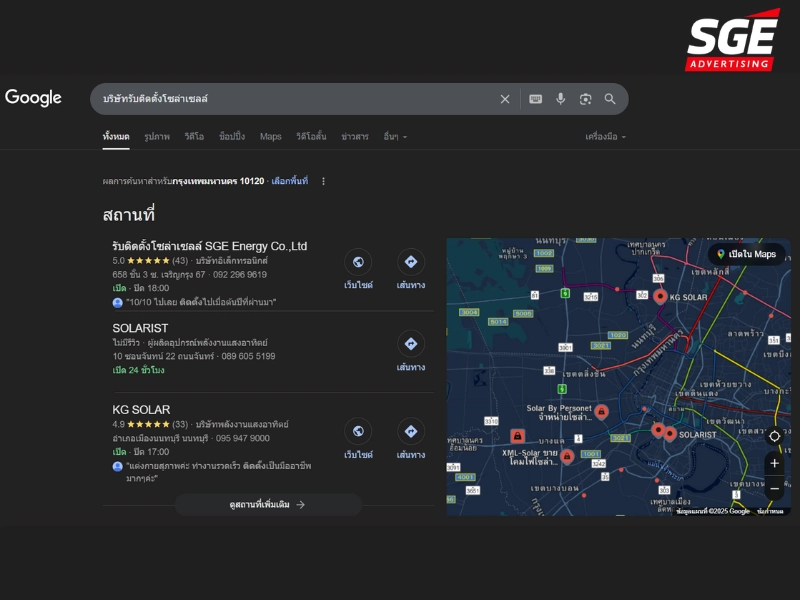Open the SGE Energy Co.,Ltd listing title
Screen dimensions: 800x600
coord(210,246)
